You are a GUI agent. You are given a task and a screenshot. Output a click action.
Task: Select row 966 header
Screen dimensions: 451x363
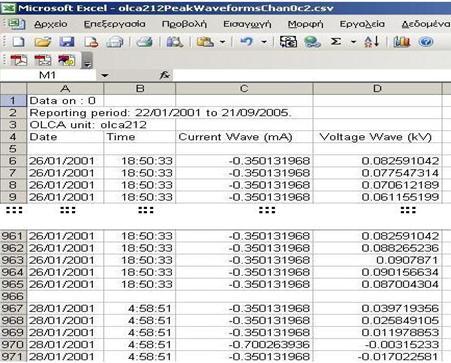pos(13,296)
